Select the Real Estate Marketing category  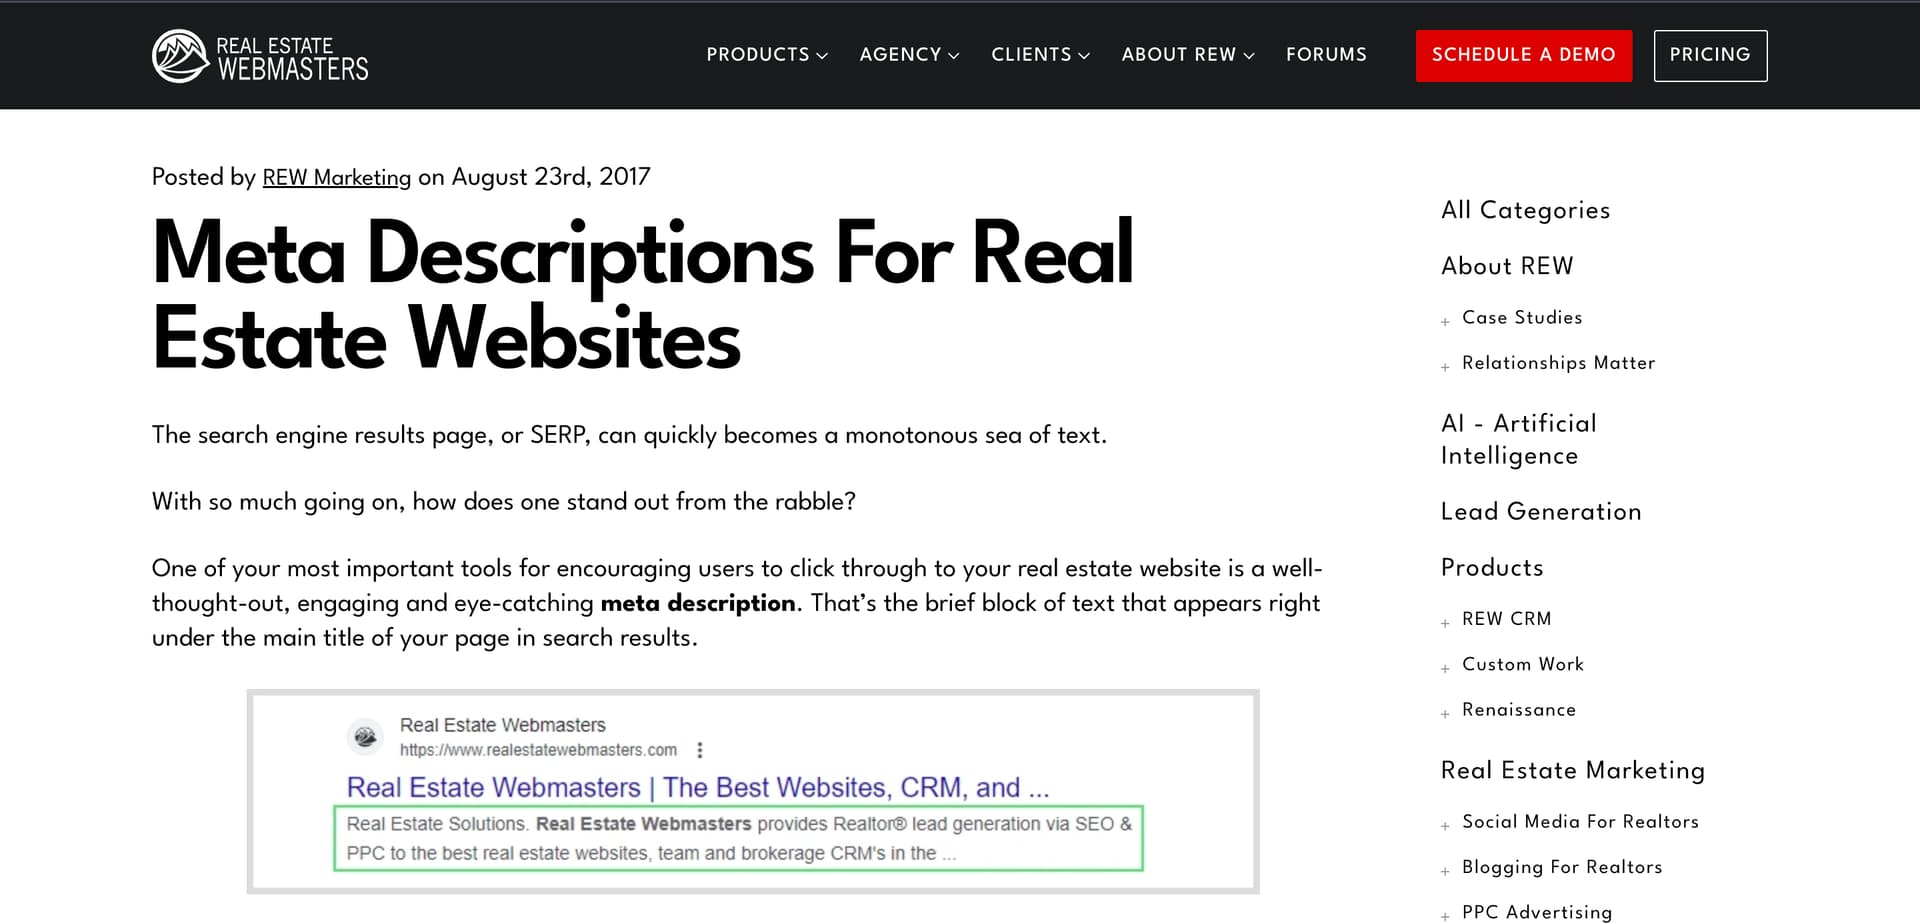click(x=1573, y=771)
